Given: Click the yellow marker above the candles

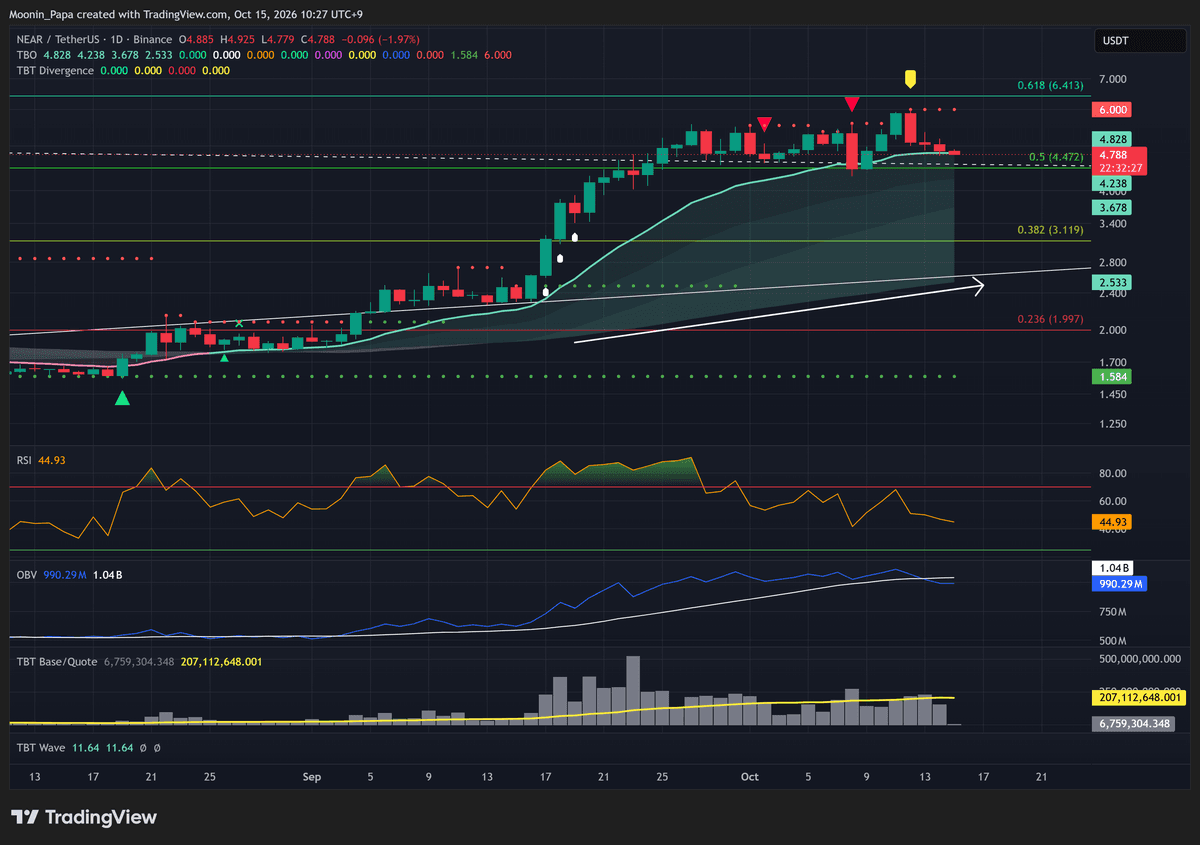Looking at the screenshot, I should tap(910, 79).
